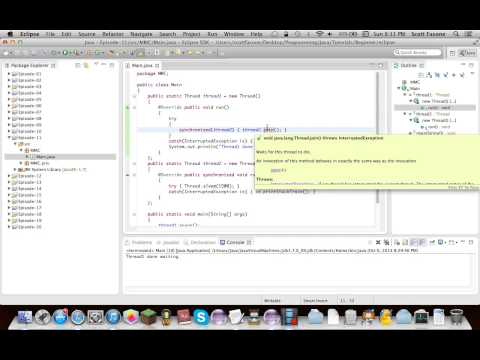Click 'Thread2 done waiting' console output line
Viewport: 480px width, 360px height.
pyautogui.click(x=152, y=257)
